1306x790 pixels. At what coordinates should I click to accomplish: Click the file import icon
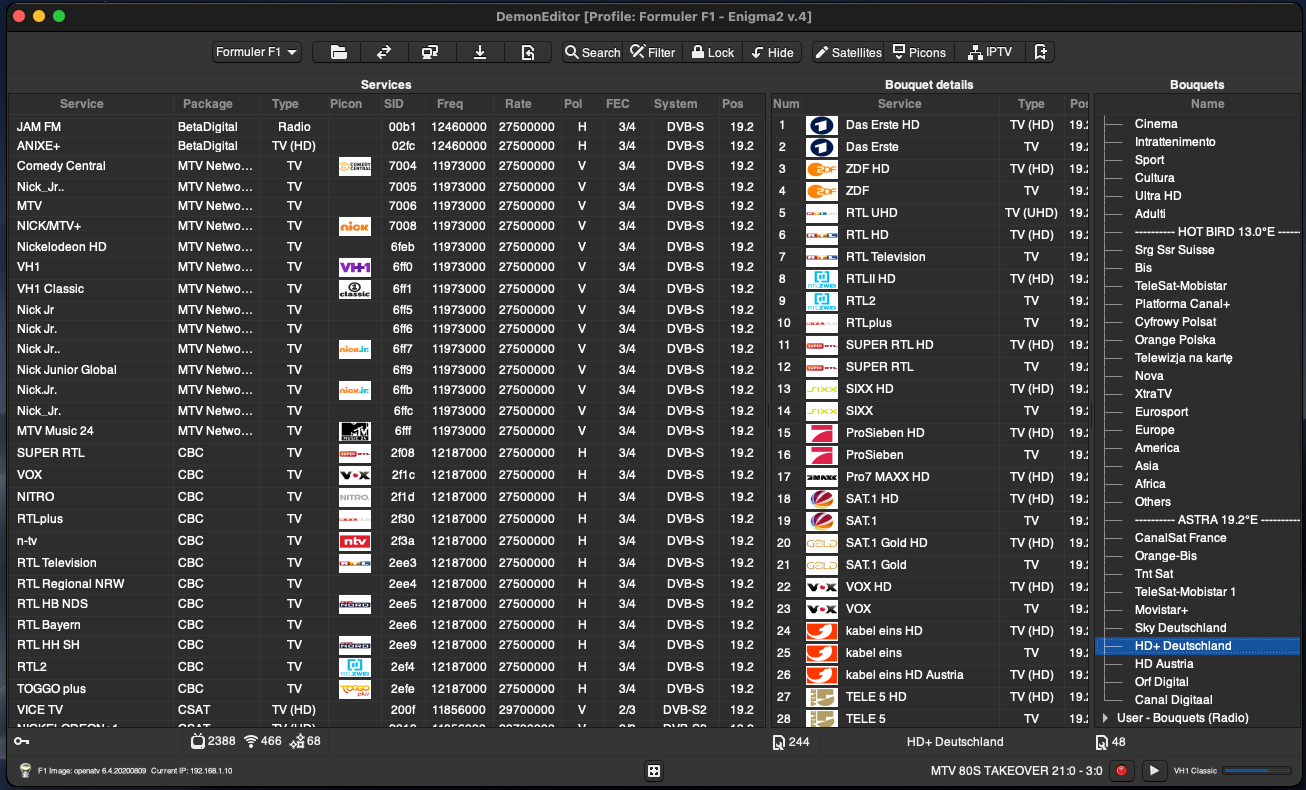(527, 52)
